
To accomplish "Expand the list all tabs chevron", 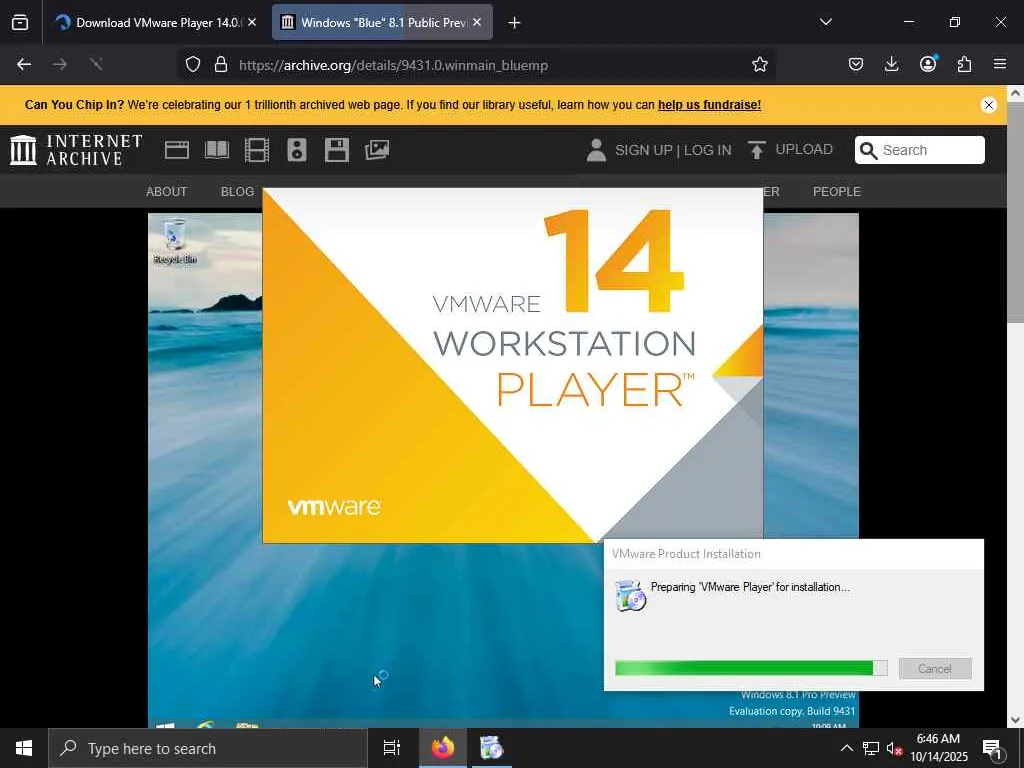I will (825, 23).
